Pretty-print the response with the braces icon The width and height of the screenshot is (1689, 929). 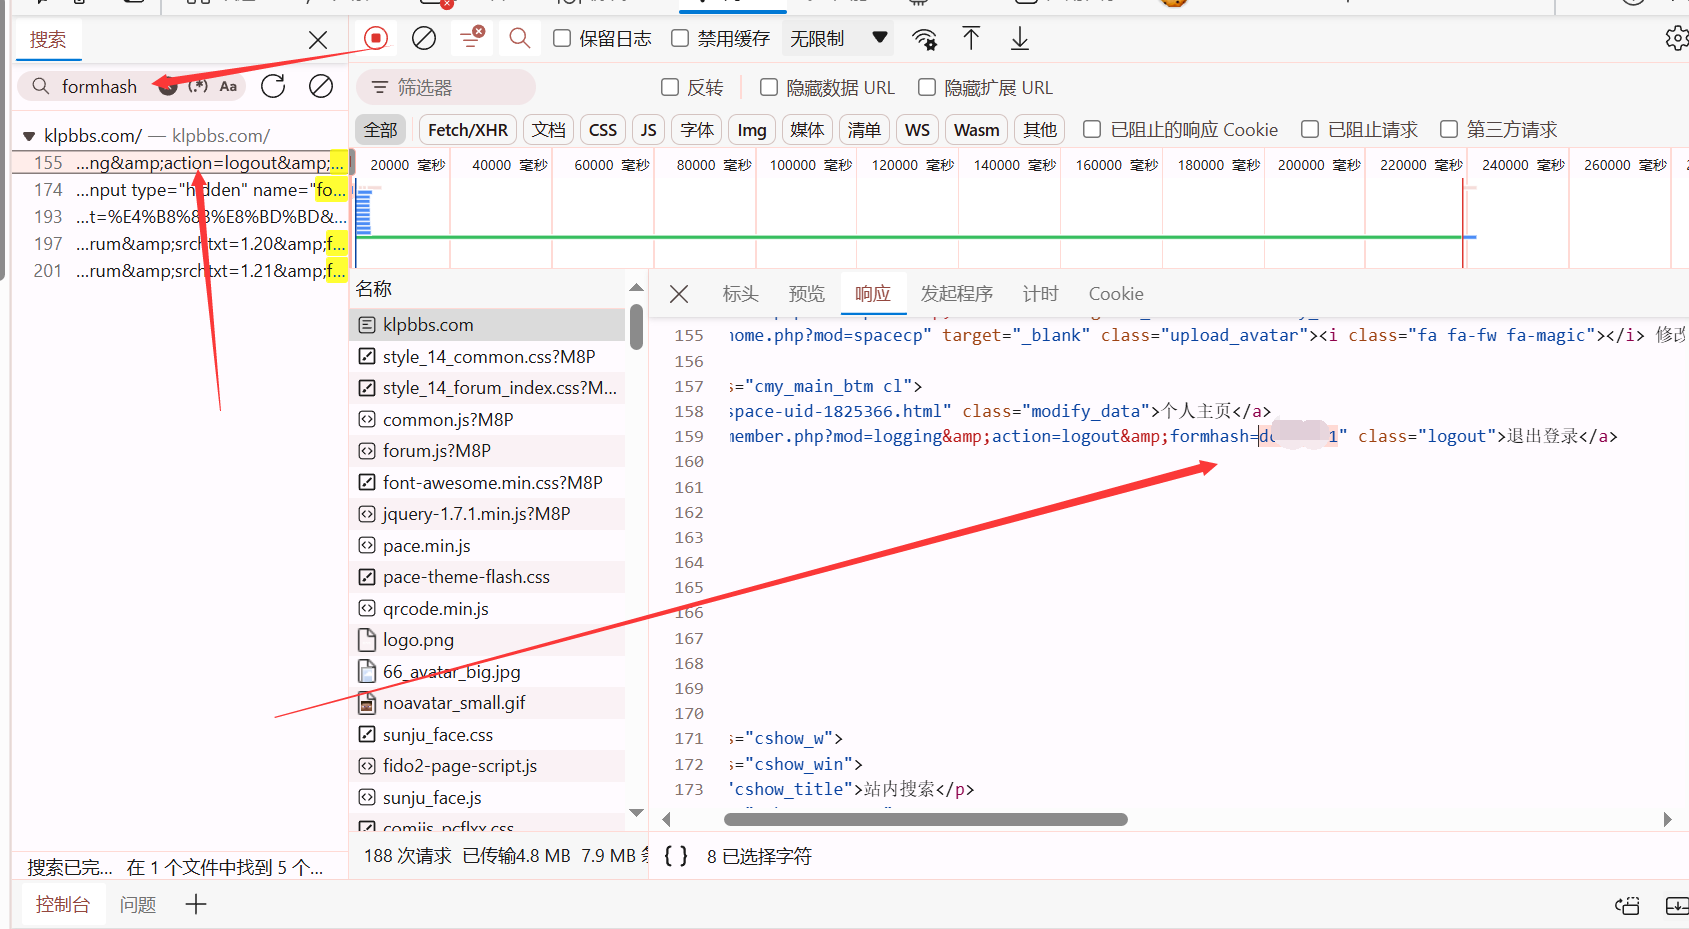coord(676,856)
